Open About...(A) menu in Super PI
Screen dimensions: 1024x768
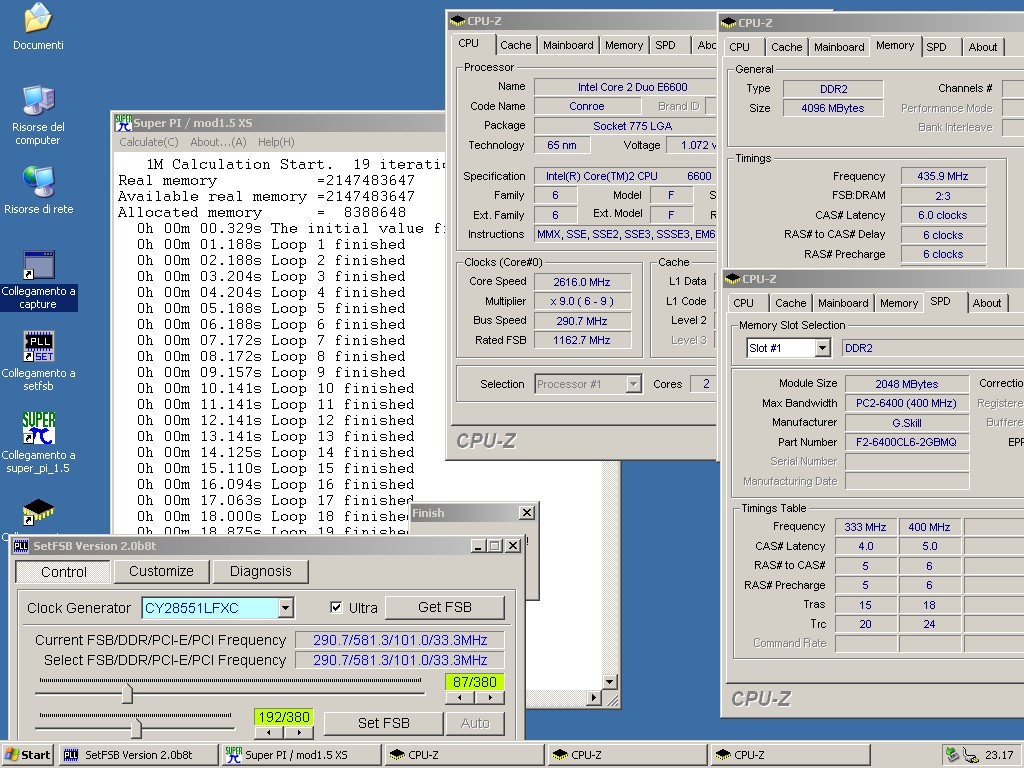point(218,142)
